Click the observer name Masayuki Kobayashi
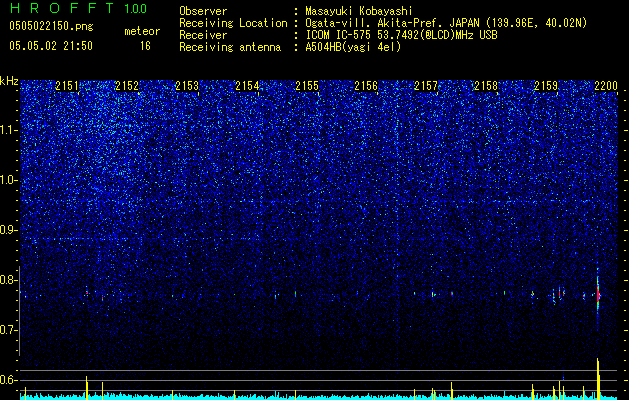Image resolution: width=629 pixels, height=400 pixels. [359, 11]
